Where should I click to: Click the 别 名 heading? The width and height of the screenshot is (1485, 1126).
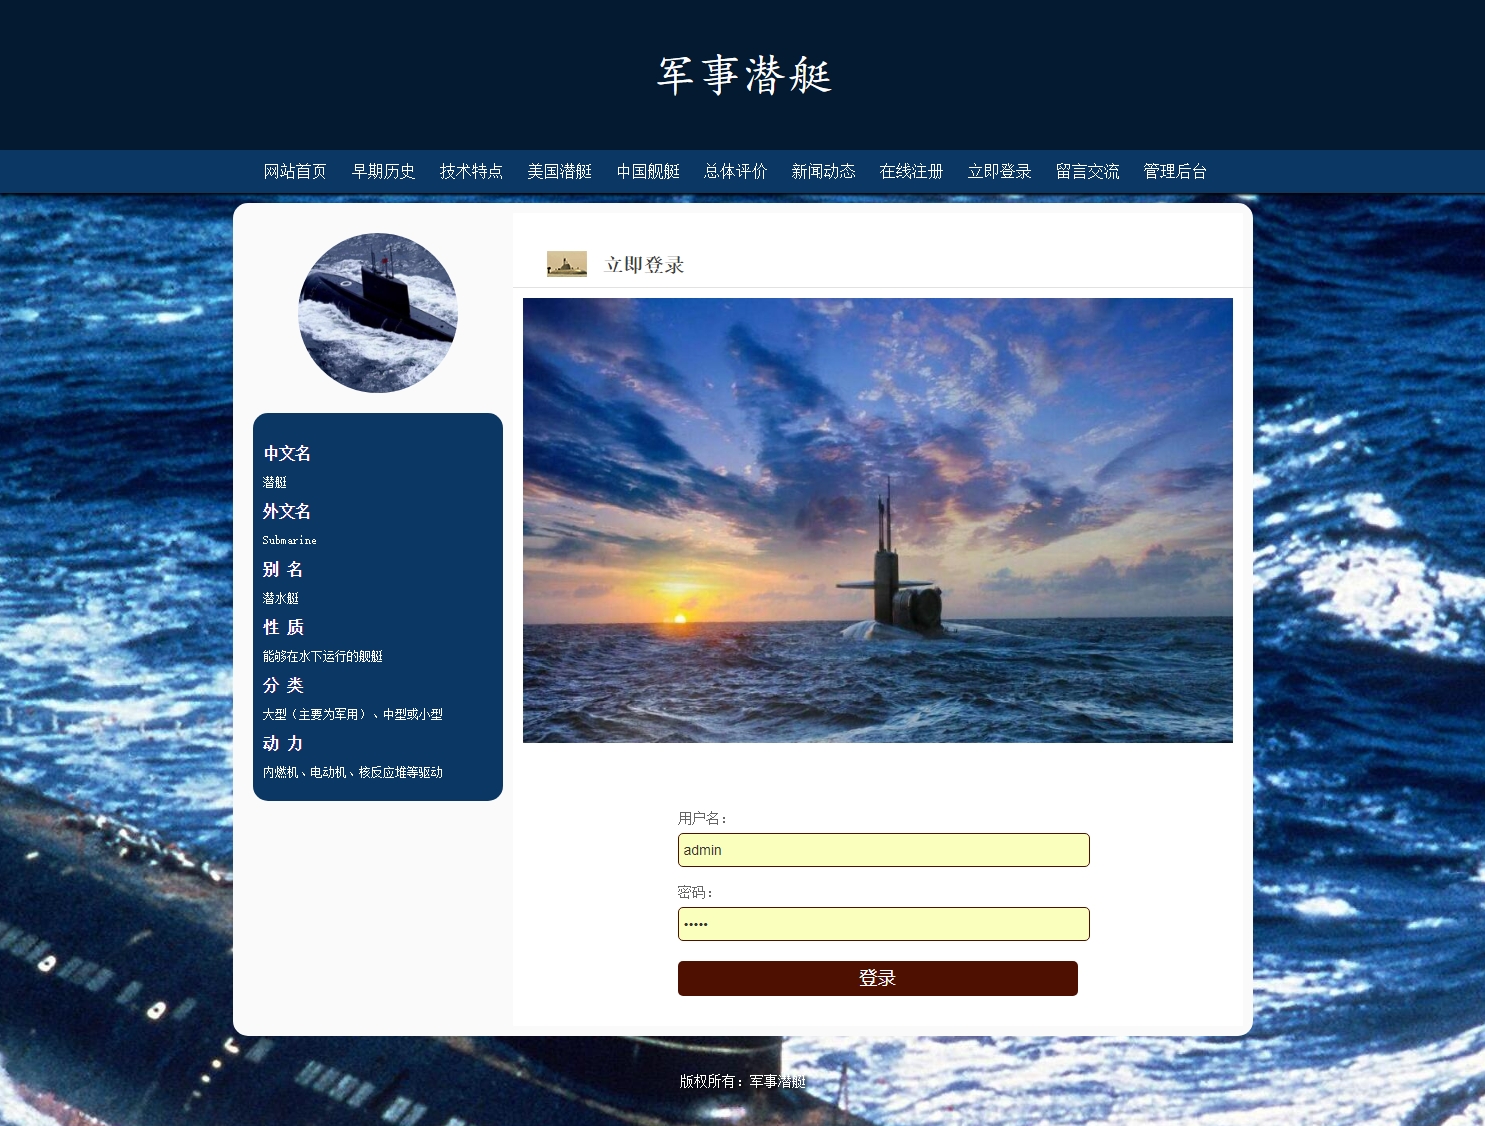click(x=283, y=569)
